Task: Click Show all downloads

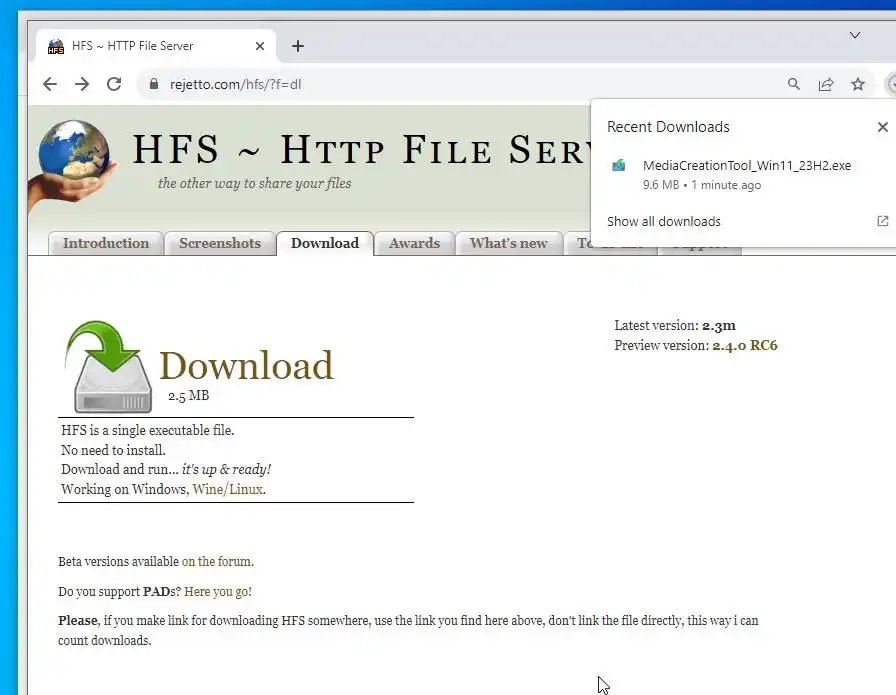Action: tap(663, 221)
